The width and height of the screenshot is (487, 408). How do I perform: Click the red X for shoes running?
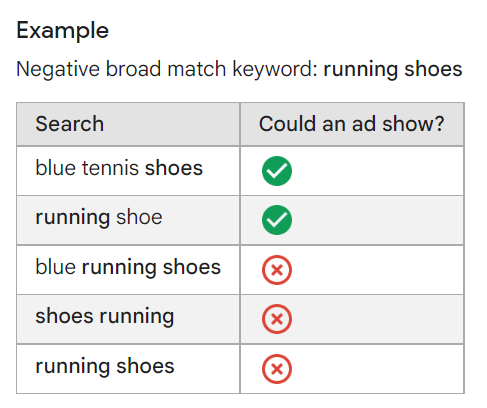click(277, 319)
